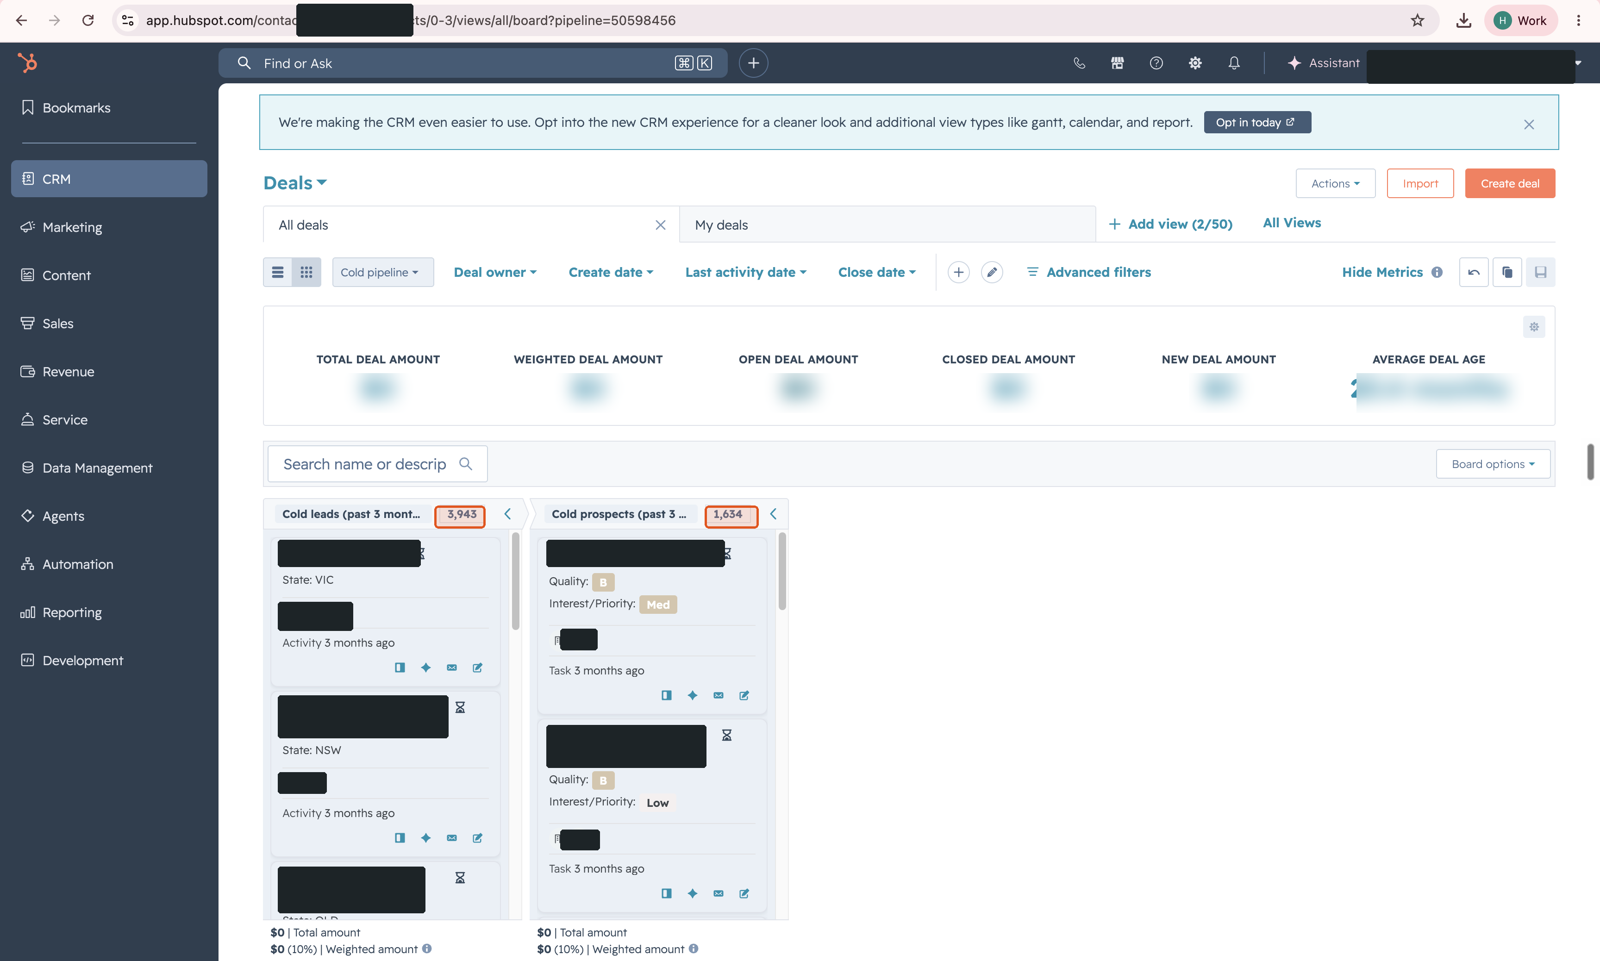The image size is (1600, 961).
Task: Click the undo view changes icon
Action: (x=1474, y=272)
